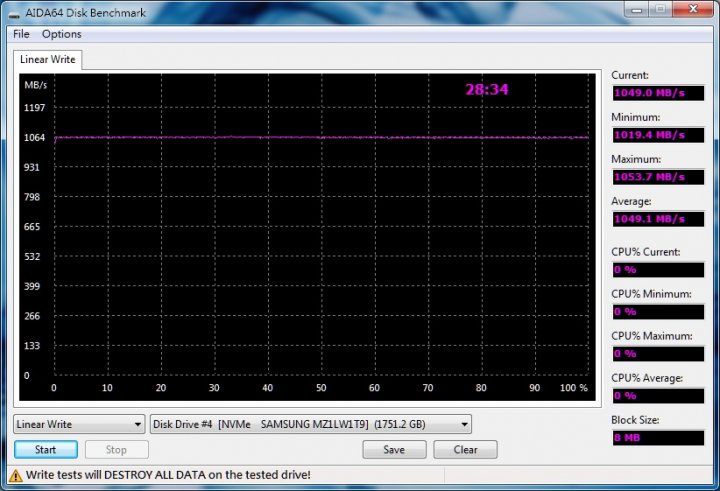Click the 532 label on graph axis
Screen dimensions: 720x491
tap(32, 257)
